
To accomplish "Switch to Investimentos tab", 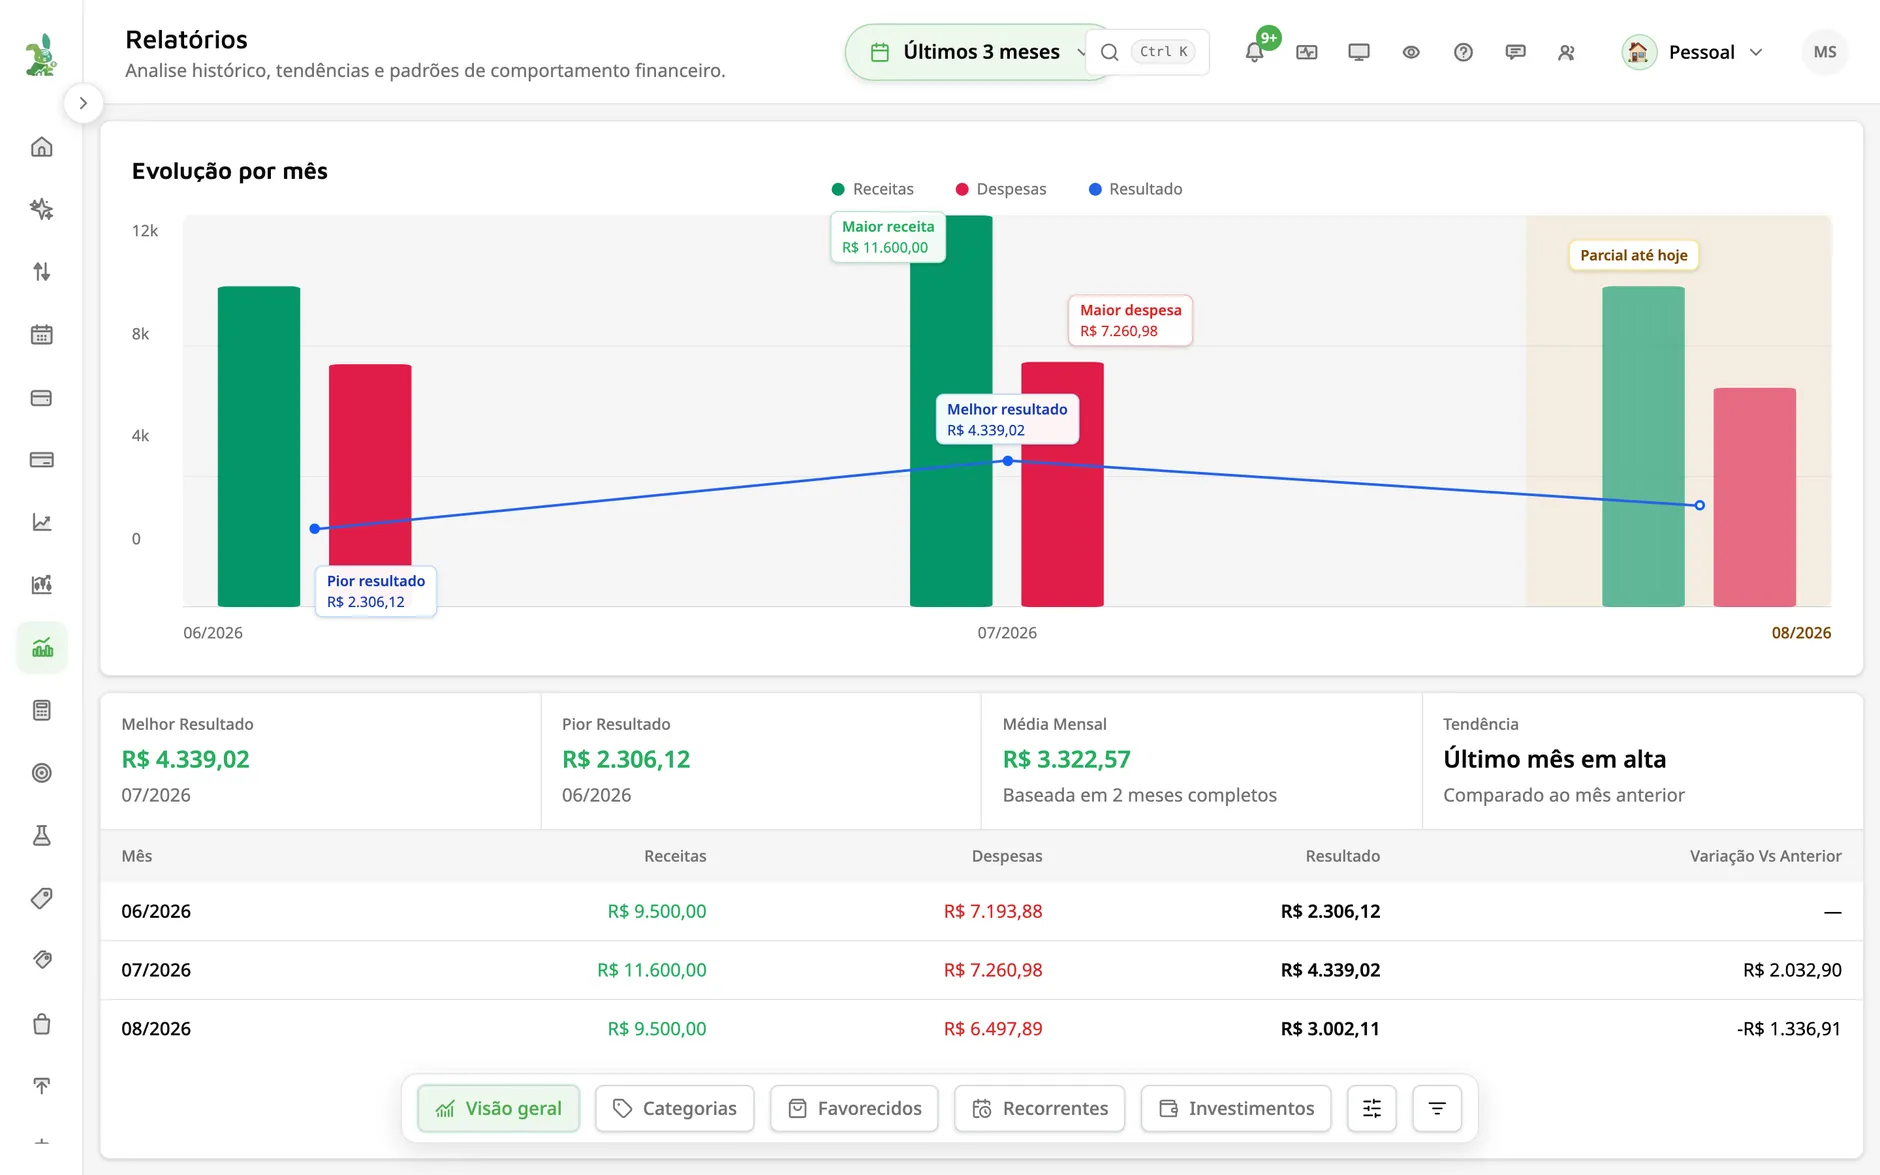I will (1236, 1108).
